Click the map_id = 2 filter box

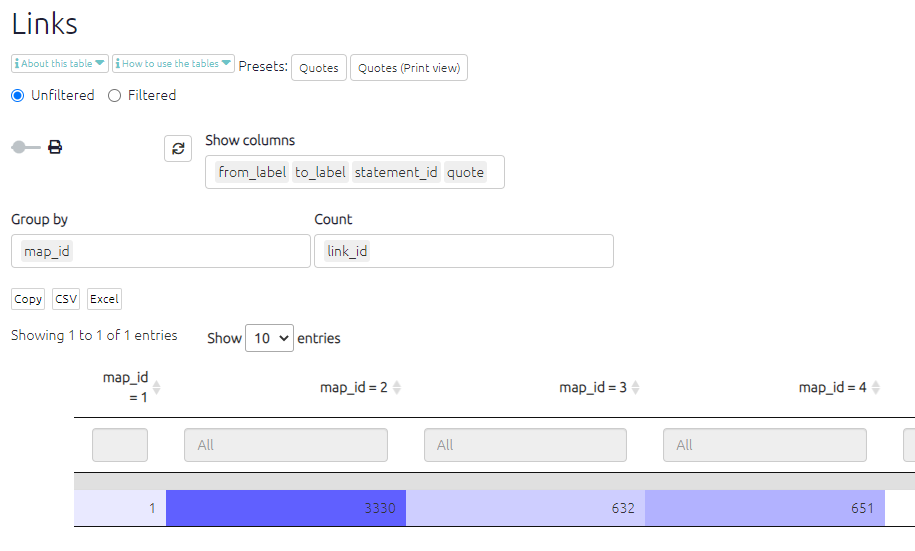(x=285, y=445)
